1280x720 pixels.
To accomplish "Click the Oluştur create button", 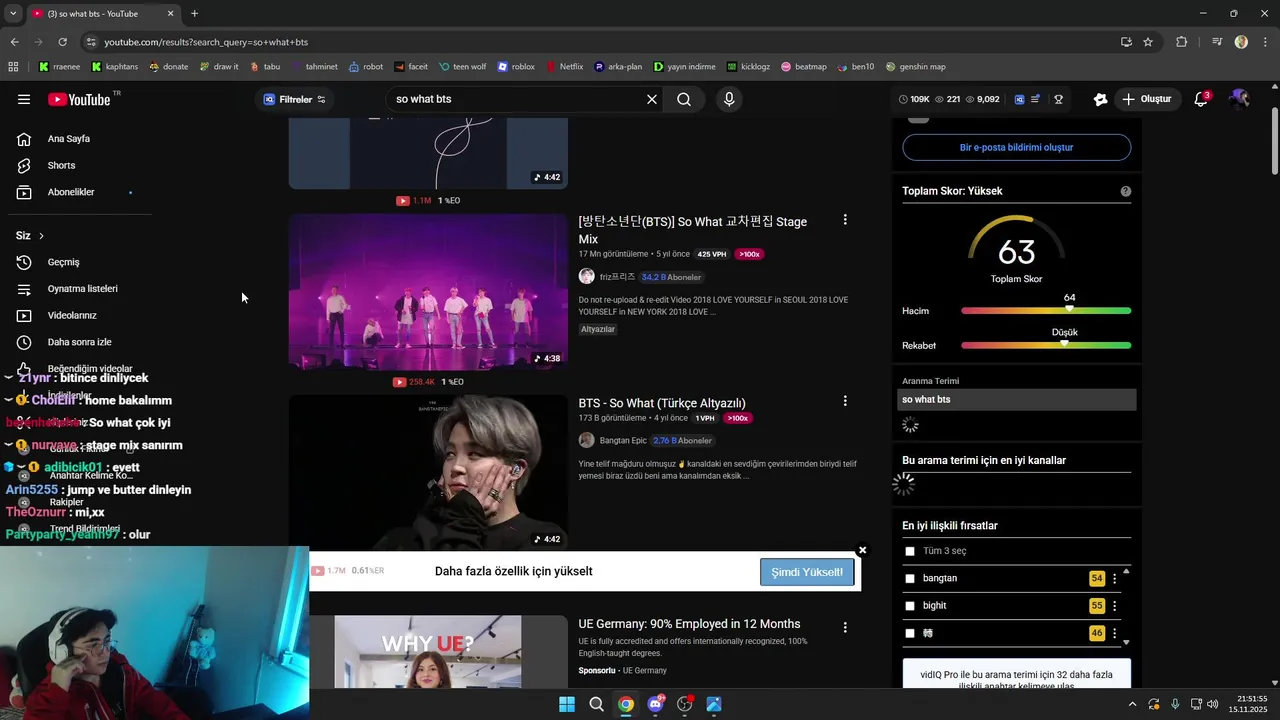I will click(1146, 99).
